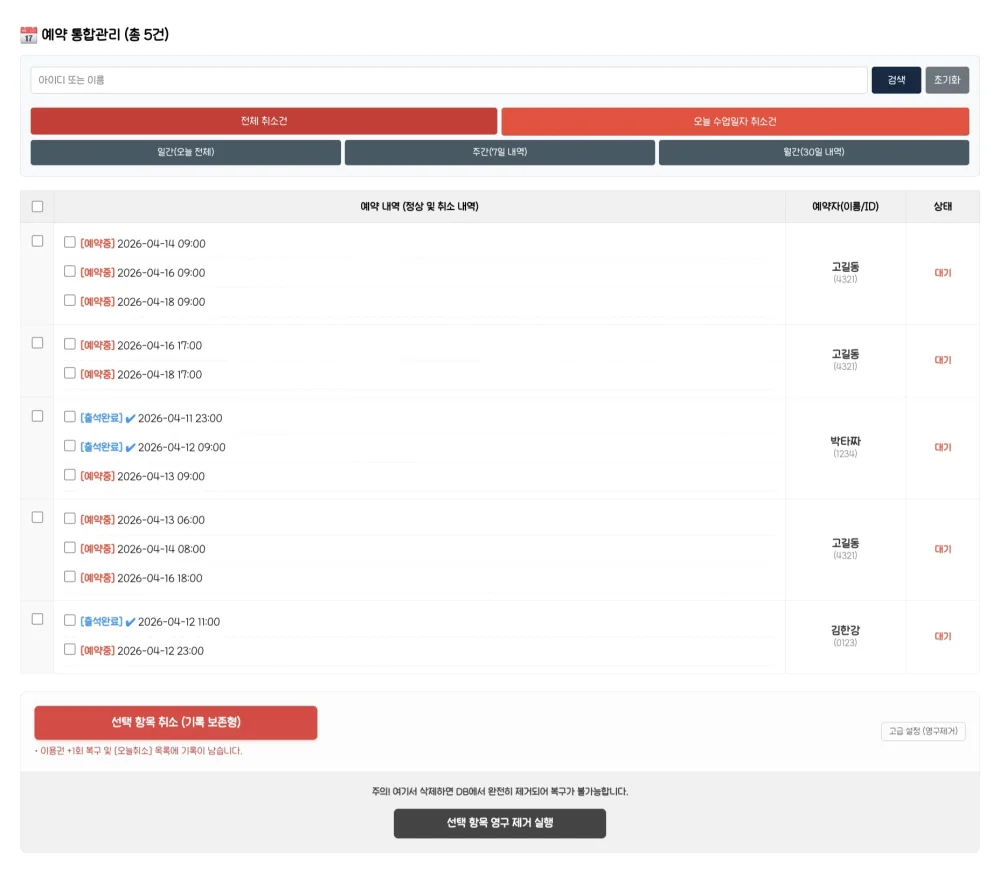Screen dimensions: 1000x870
Task: Tick the 2026-04-14 08:00 reservation checkbox
Action: click(70, 548)
